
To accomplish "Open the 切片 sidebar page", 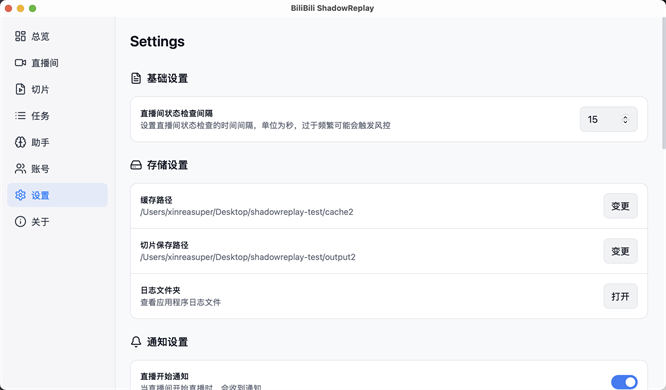I will coord(57,89).
